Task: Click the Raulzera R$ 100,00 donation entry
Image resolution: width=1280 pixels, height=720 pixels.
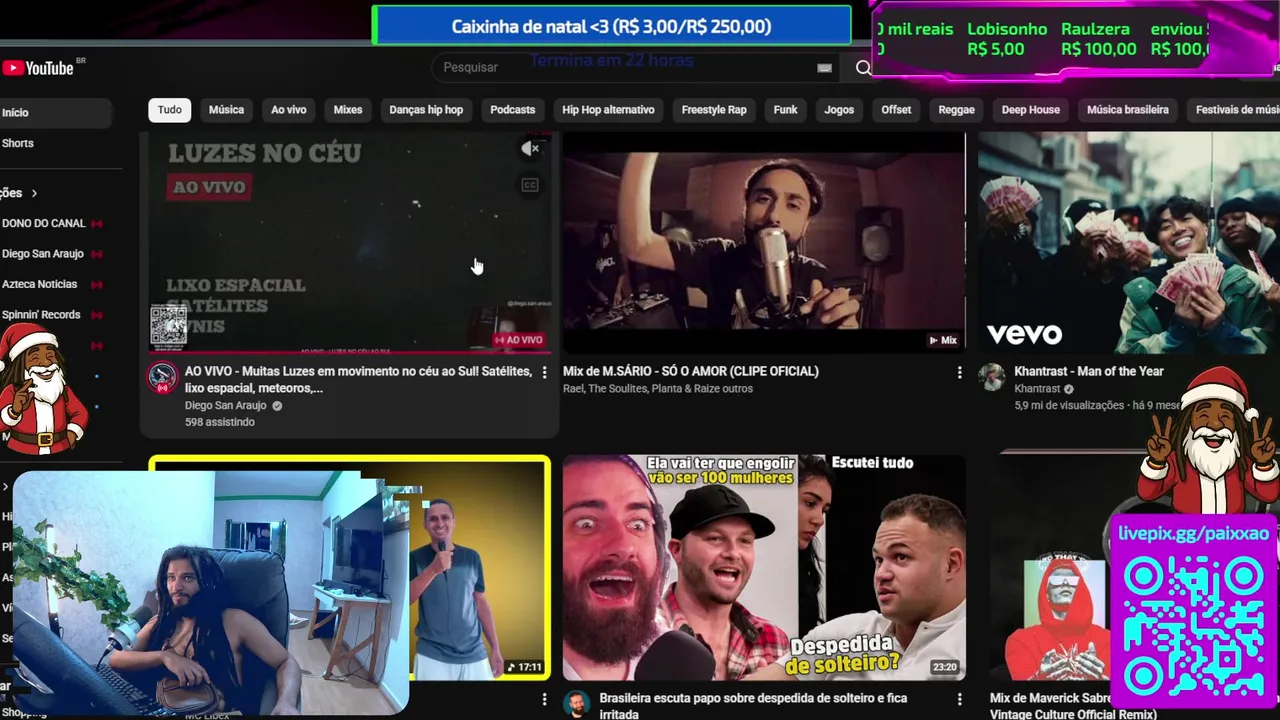Action: (x=1098, y=39)
